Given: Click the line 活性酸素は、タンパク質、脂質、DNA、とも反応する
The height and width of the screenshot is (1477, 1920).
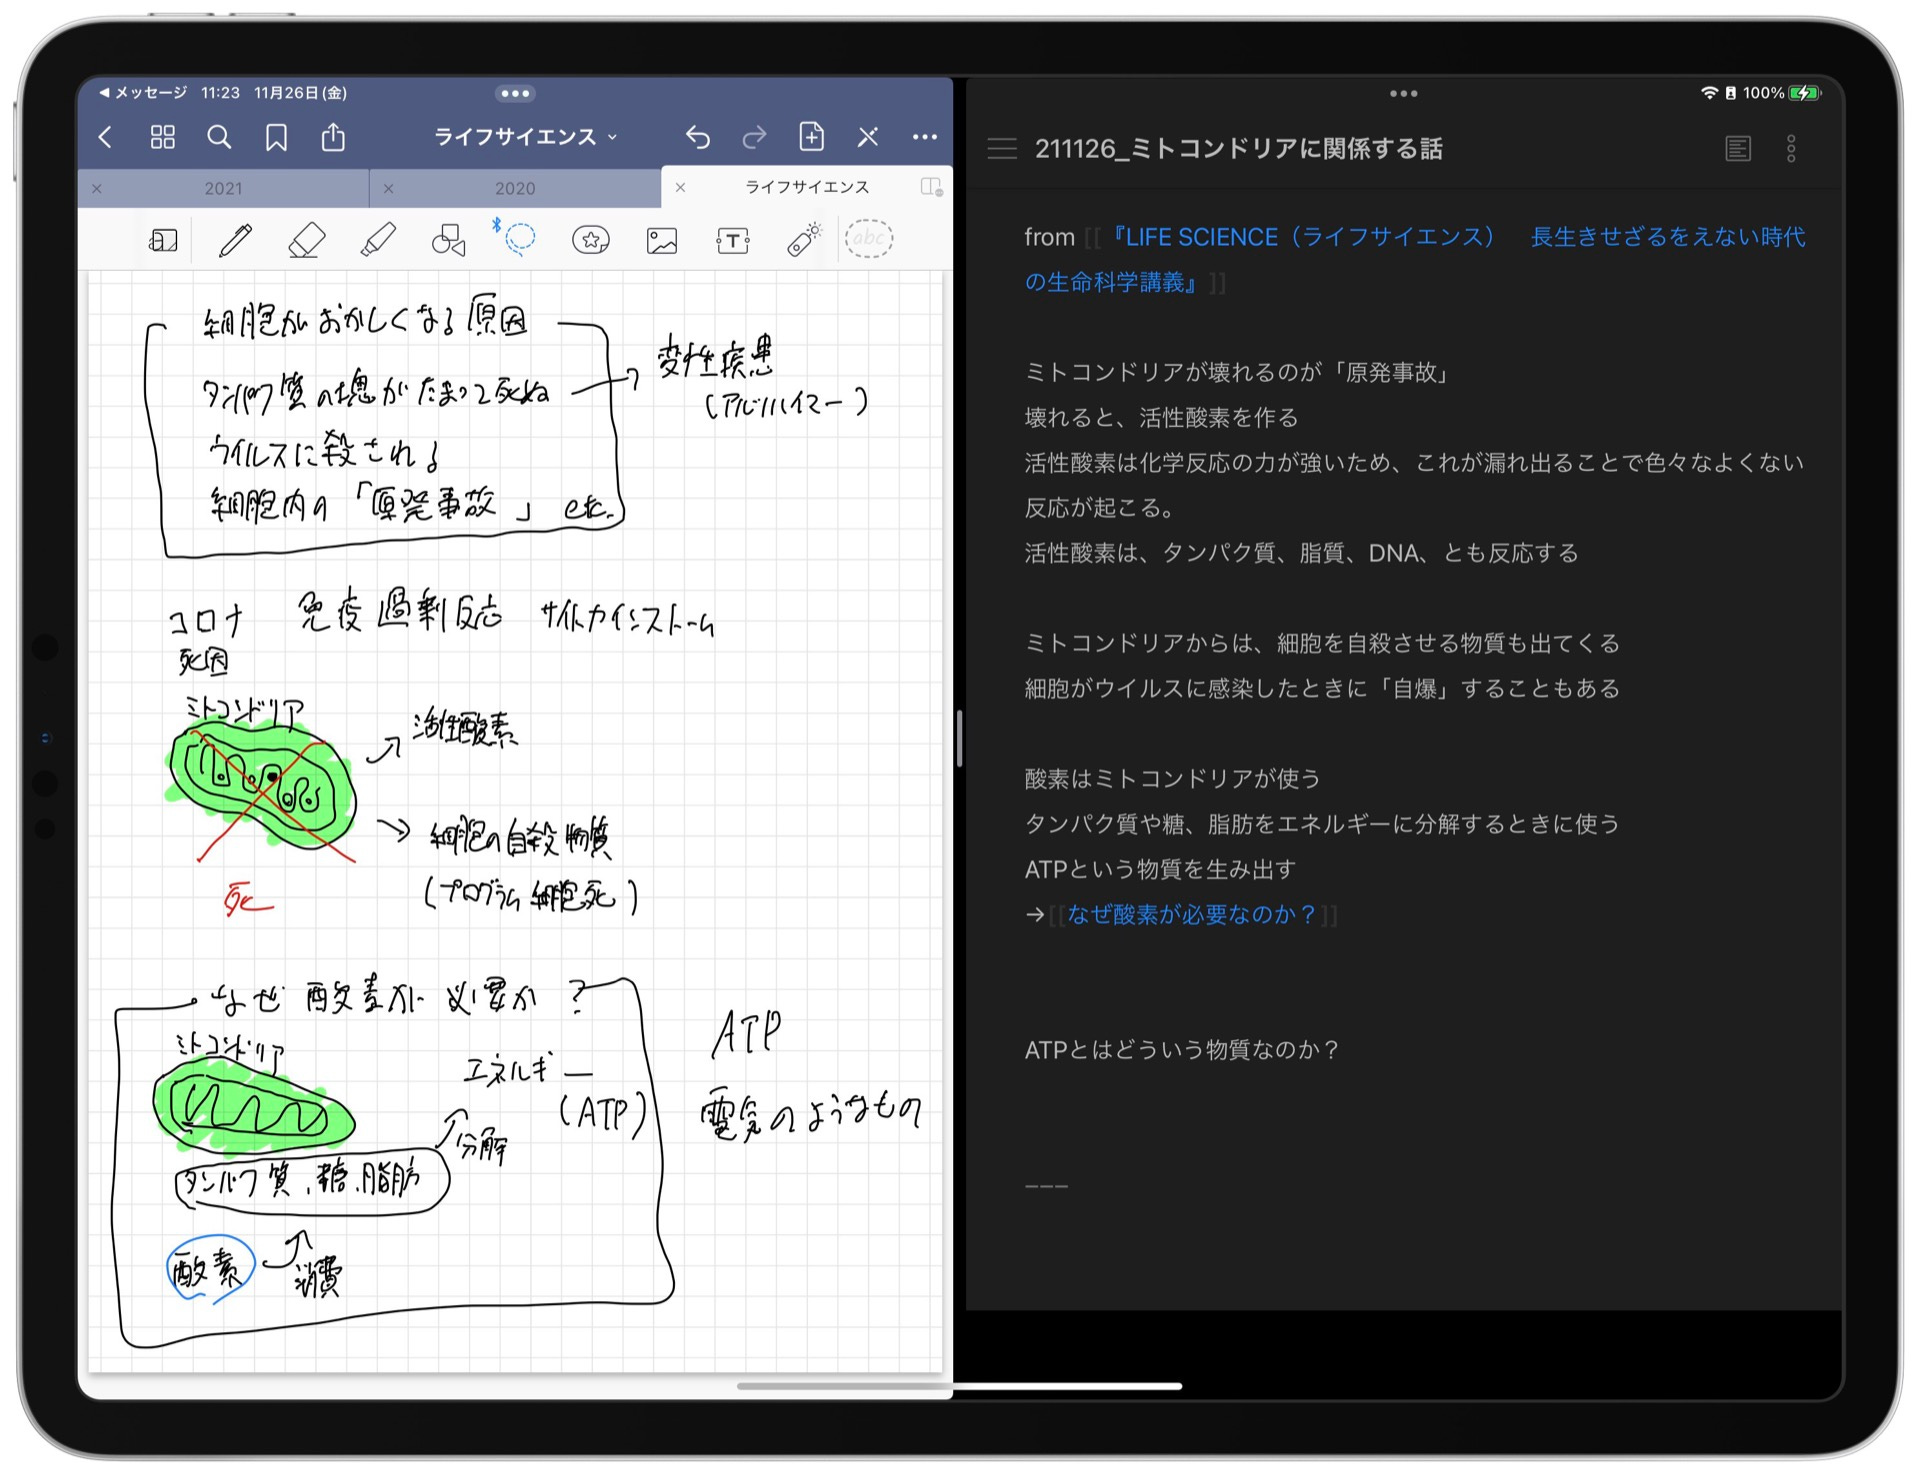Looking at the screenshot, I should tap(1301, 553).
